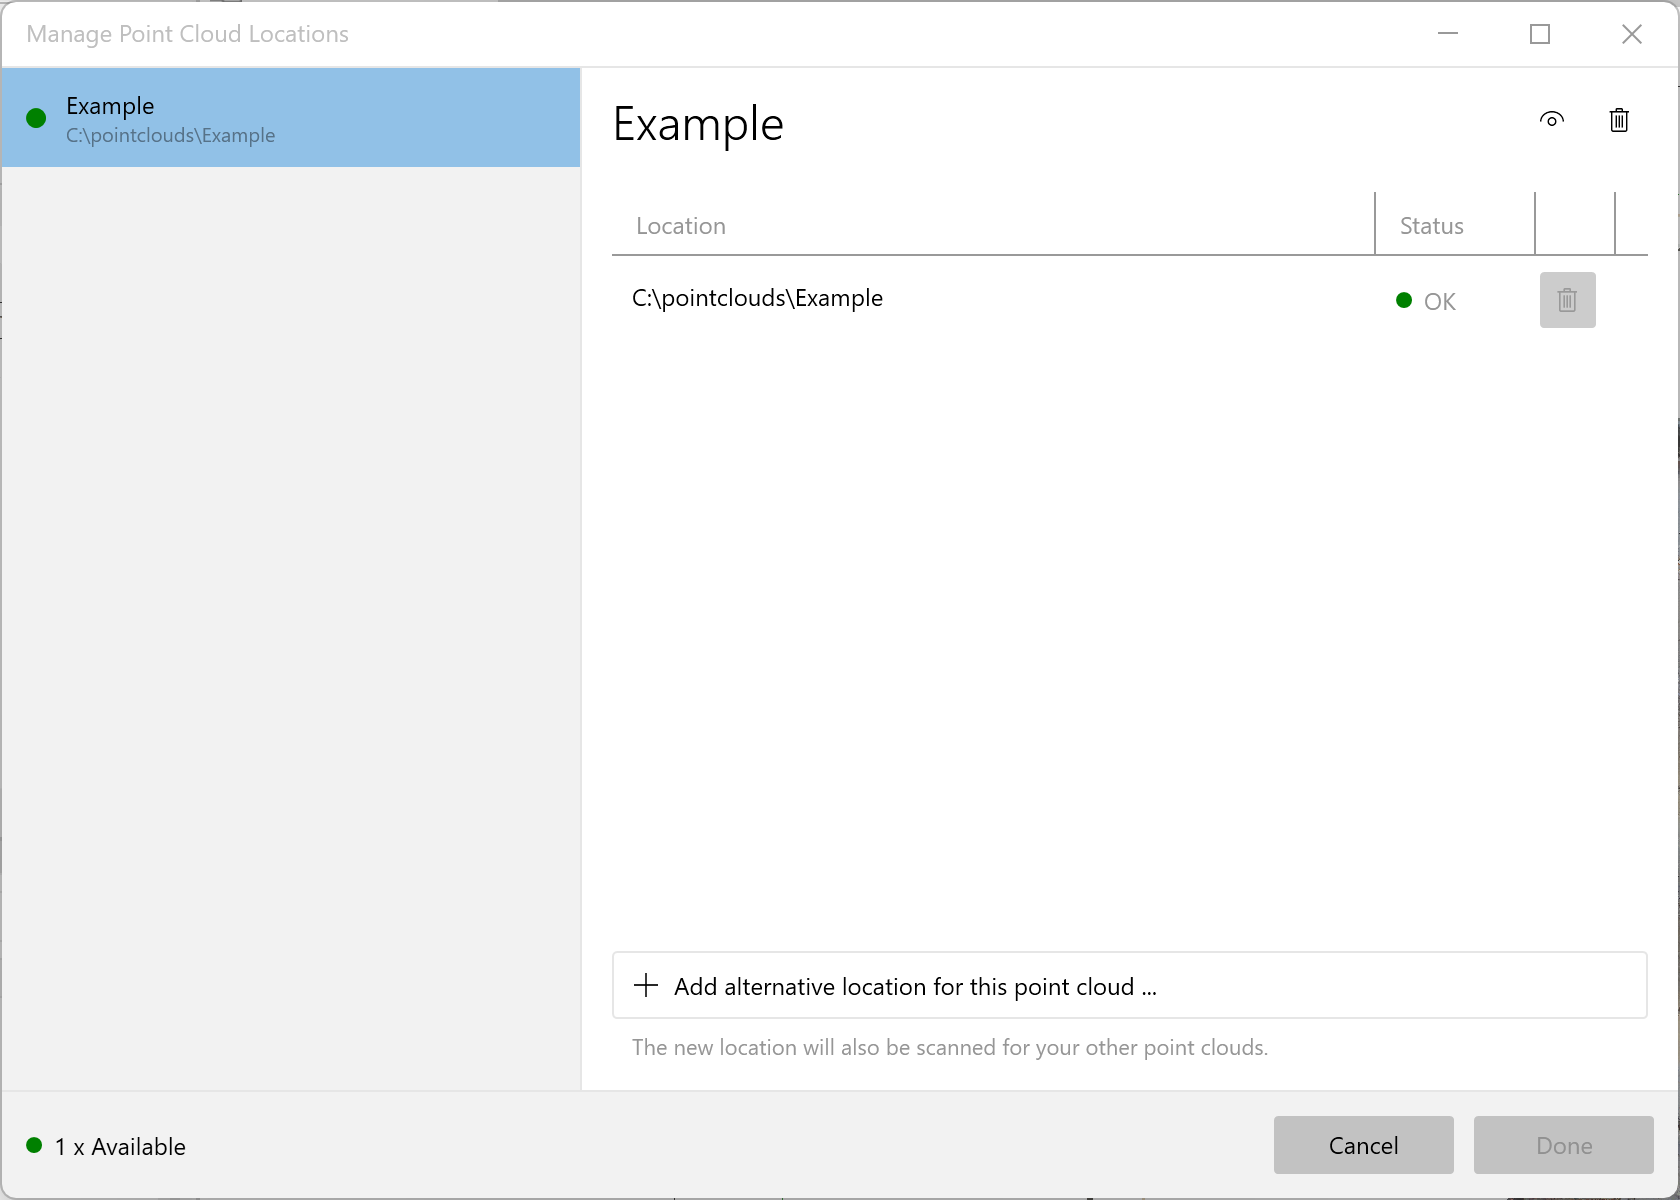
Task: Minimize the Manage Point Cloud Locations dialog
Action: click(x=1448, y=34)
